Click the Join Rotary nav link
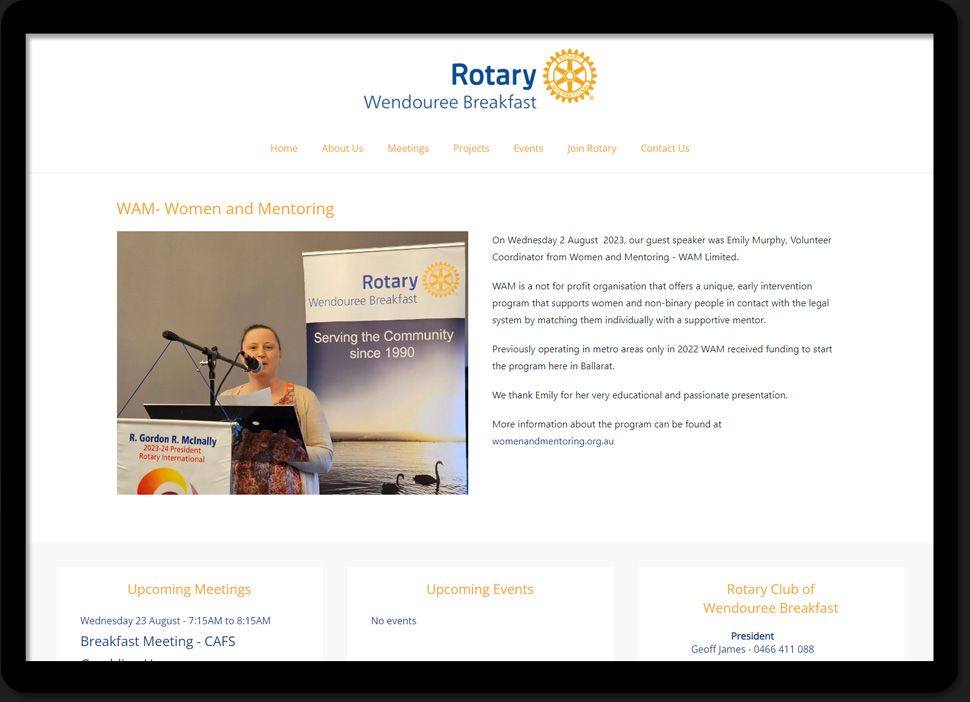Screen dimensions: 970x702 pyautogui.click(x=591, y=148)
